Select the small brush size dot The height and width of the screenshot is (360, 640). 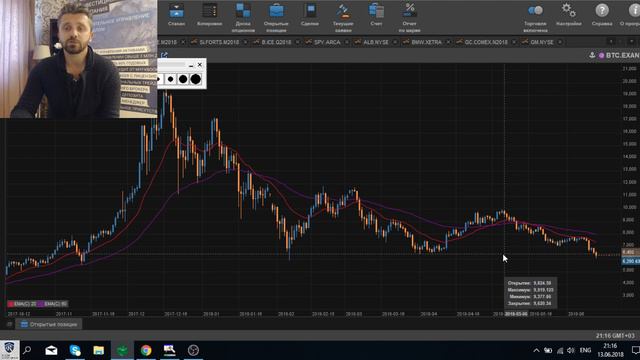point(170,79)
